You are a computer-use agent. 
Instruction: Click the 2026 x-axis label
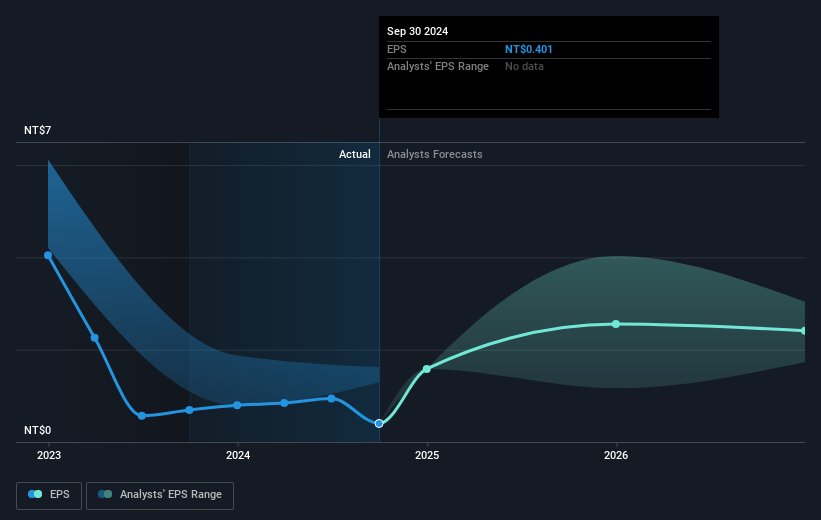[616, 455]
